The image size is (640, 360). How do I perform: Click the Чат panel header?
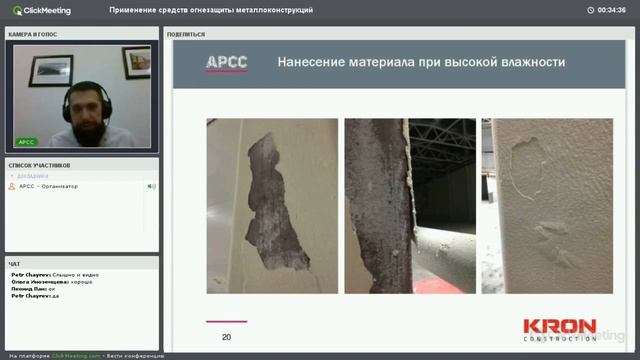tap(82, 264)
